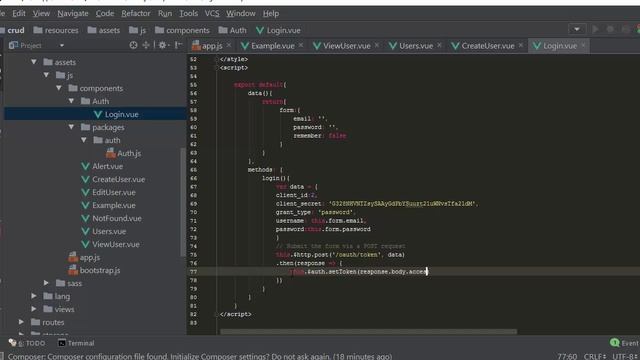The image size is (640, 360).
Task: Collapse the auth subfolder under packages
Action: (84, 140)
